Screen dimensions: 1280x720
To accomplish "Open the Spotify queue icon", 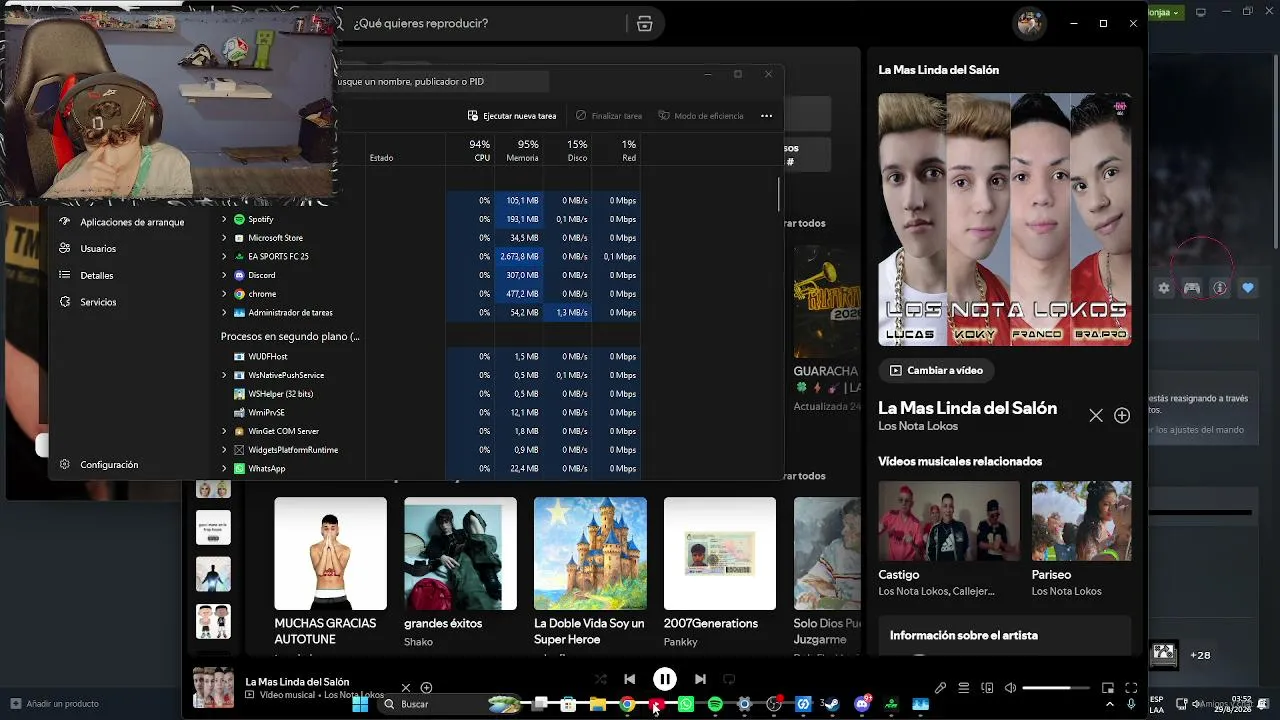I will pyautogui.click(x=964, y=688).
